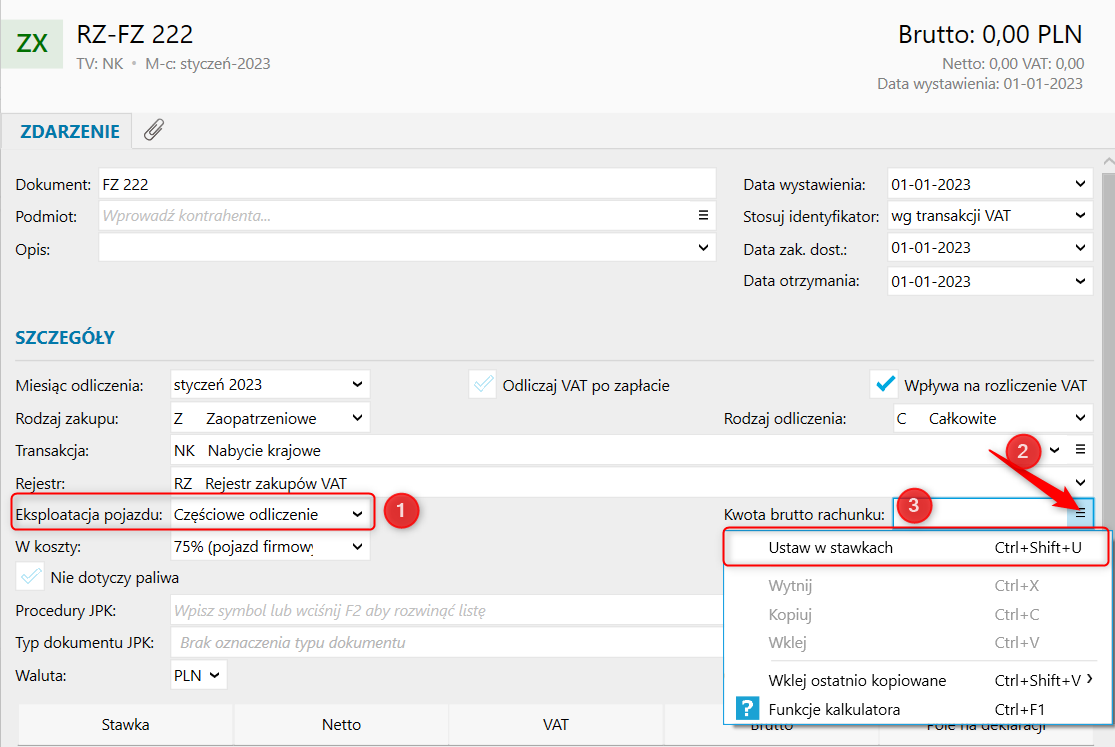Click the Procedury JPK input field
This screenshot has width=1115, height=747.
(445, 611)
